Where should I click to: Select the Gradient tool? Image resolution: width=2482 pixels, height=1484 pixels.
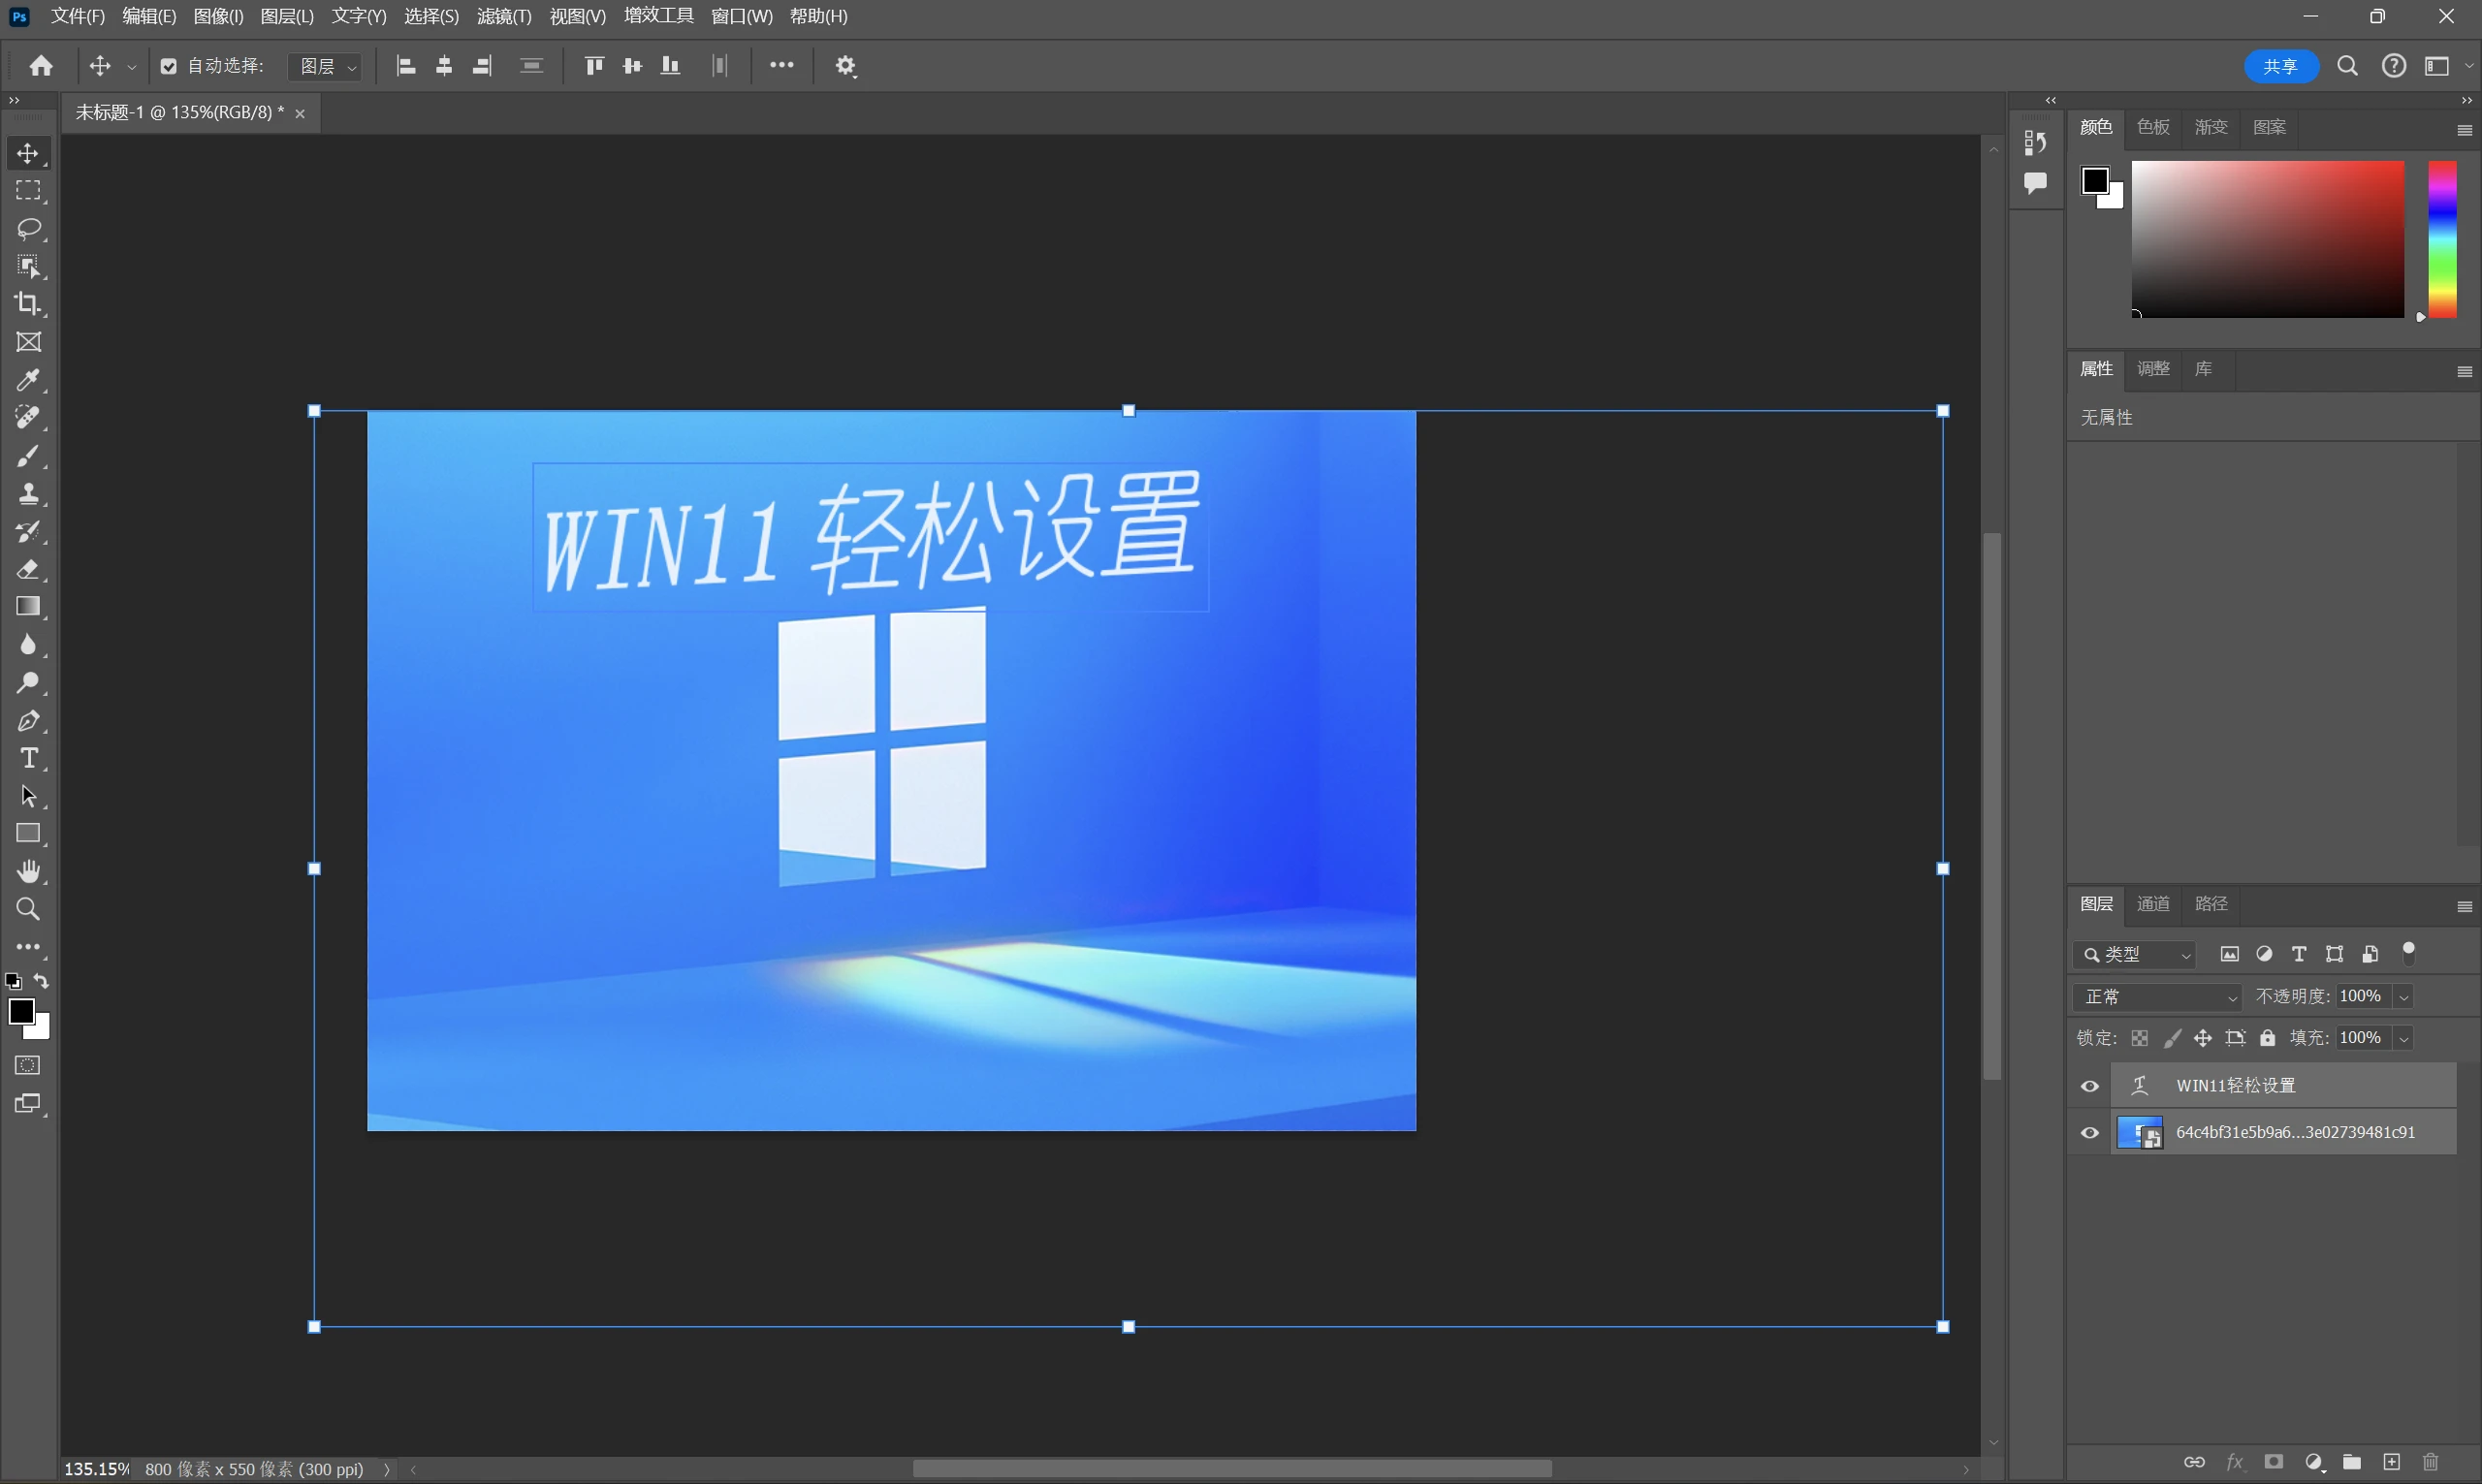point(28,607)
